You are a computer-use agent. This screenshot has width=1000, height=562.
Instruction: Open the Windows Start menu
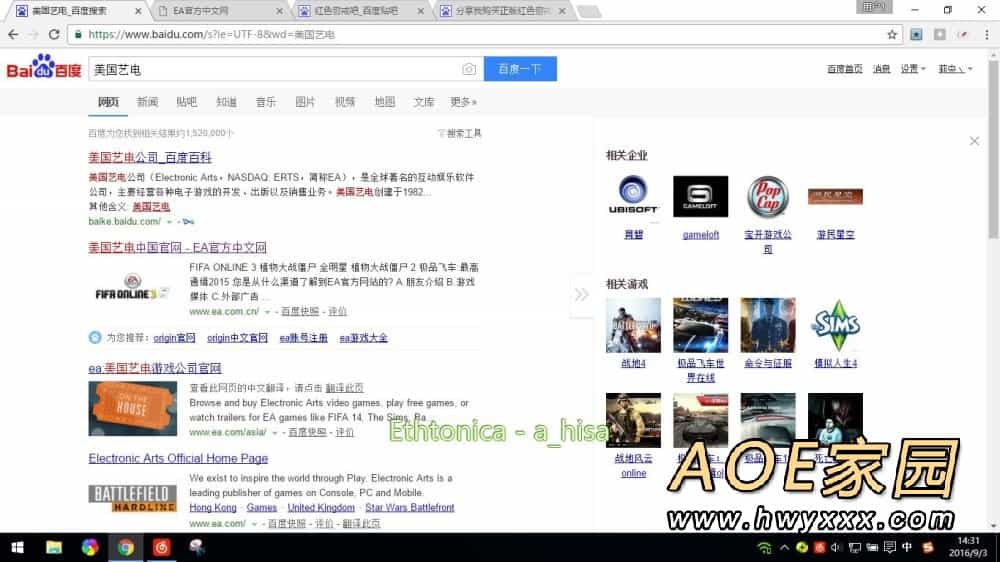(x=17, y=547)
